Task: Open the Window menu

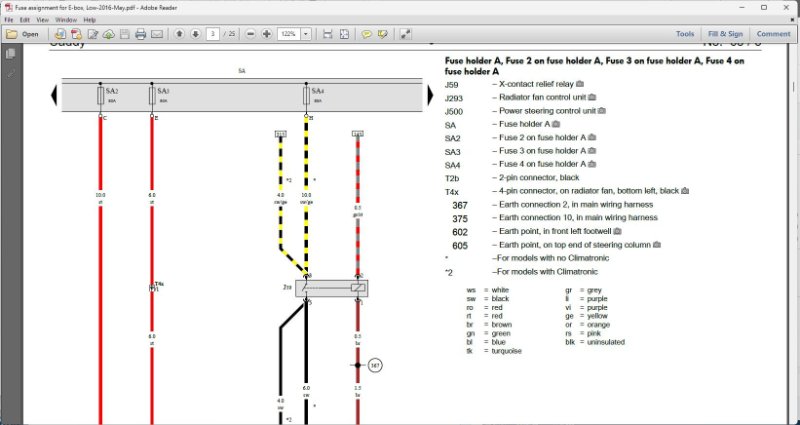Action: 66,20
